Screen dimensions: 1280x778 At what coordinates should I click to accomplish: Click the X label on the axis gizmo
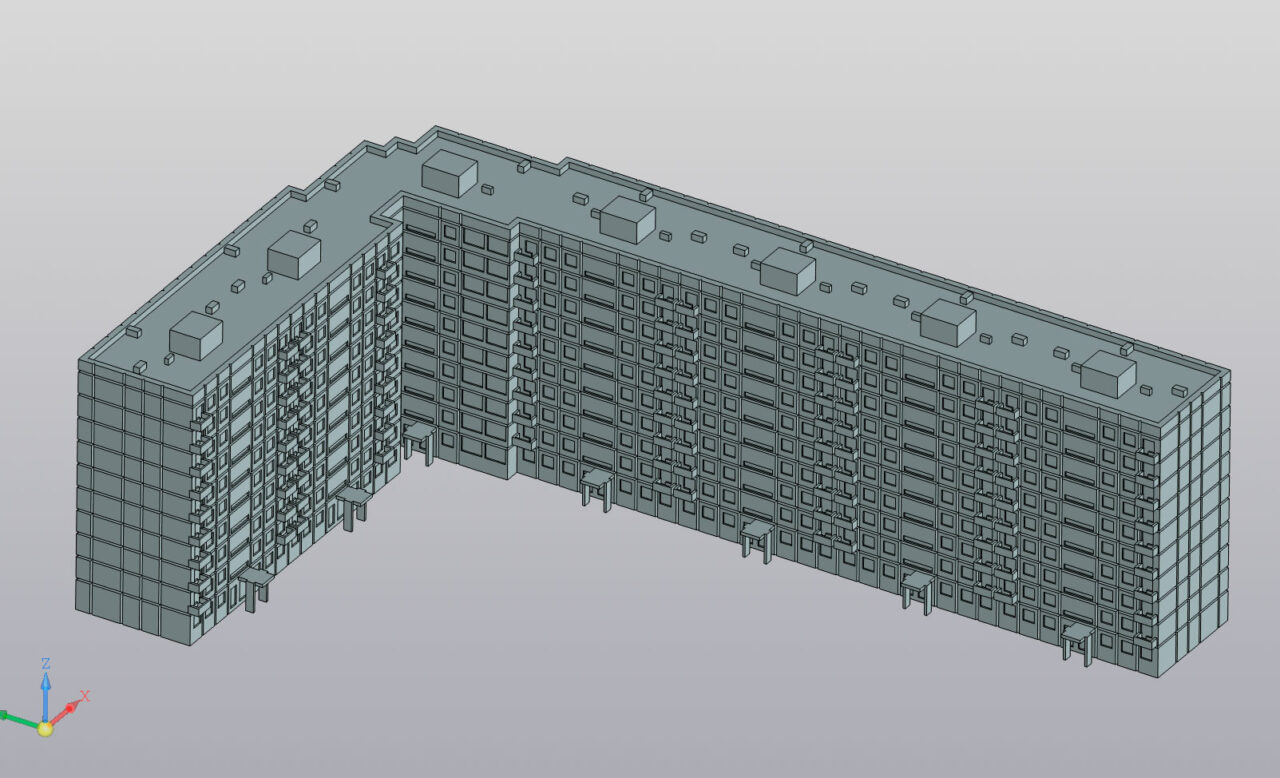[x=85, y=696]
